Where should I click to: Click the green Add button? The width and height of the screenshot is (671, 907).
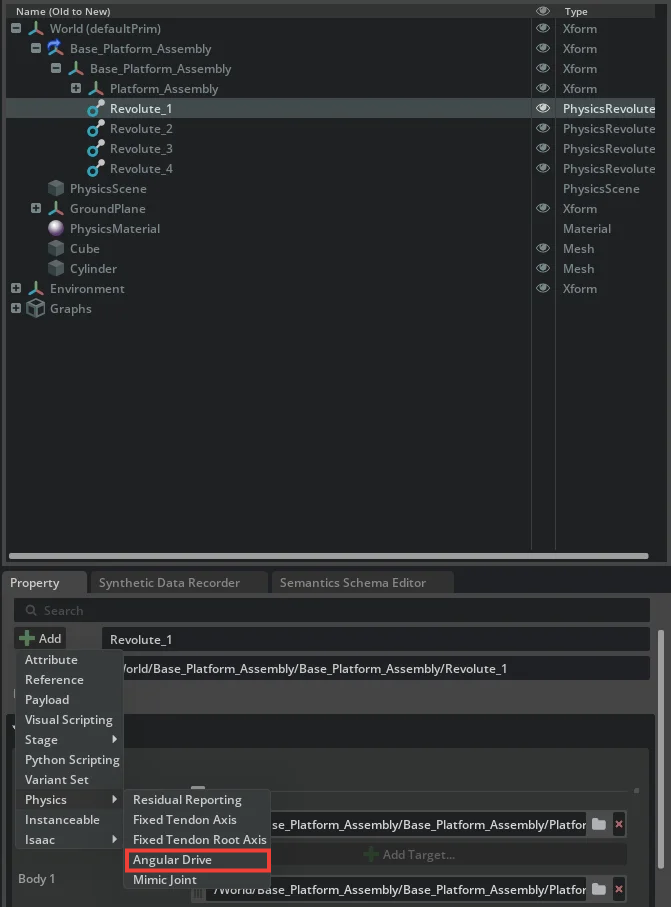(40, 638)
